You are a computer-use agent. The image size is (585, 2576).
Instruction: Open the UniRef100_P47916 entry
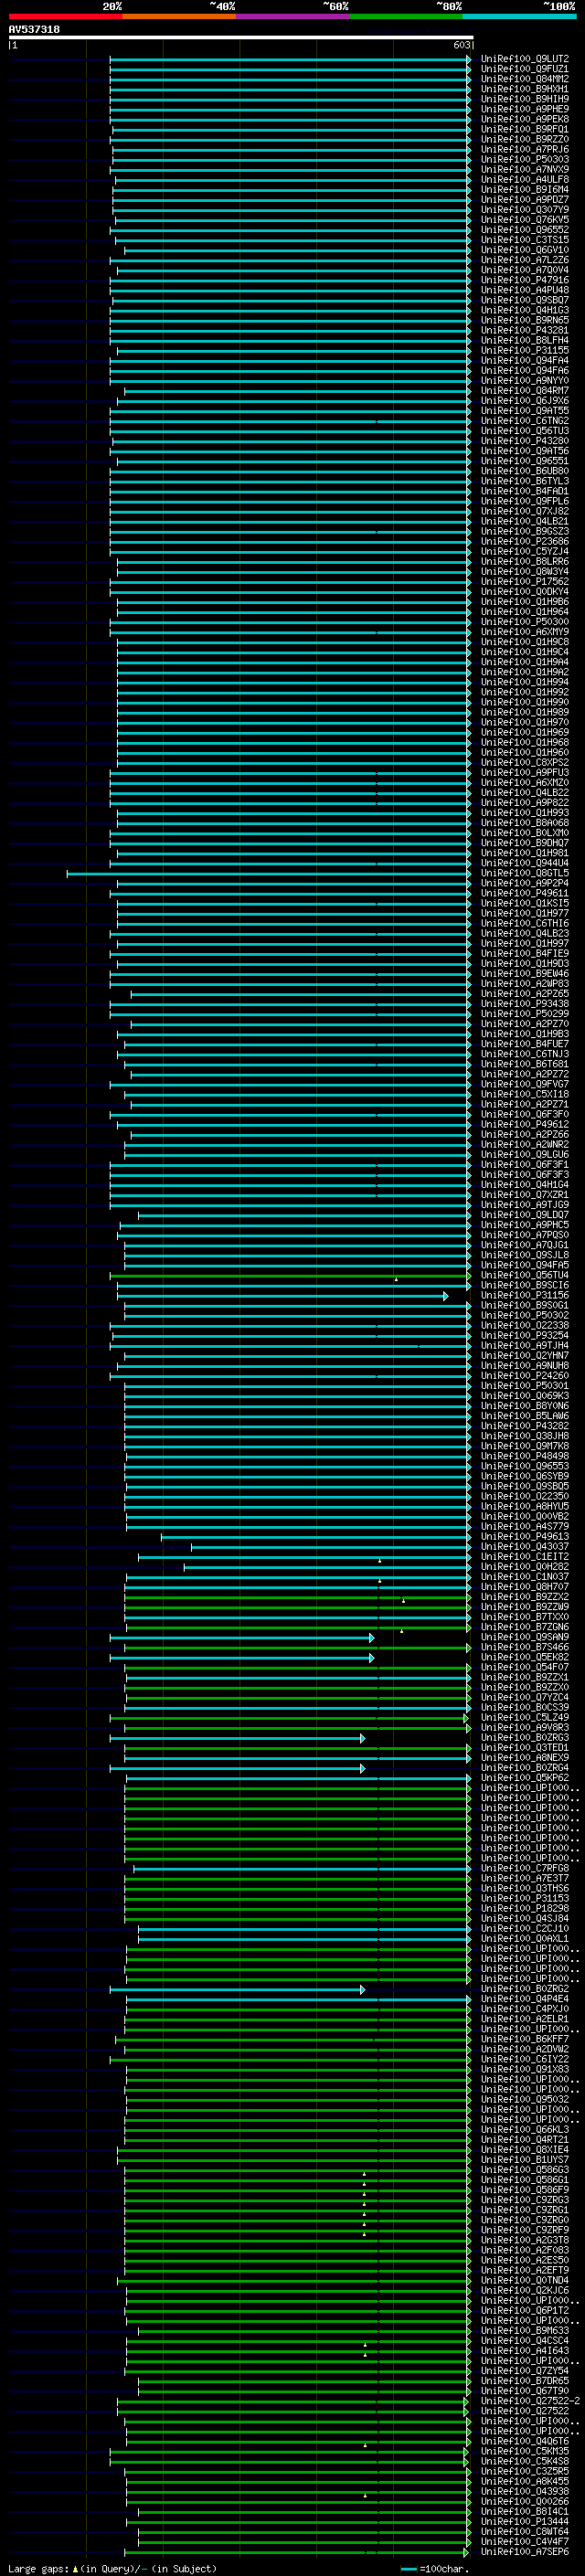(524, 280)
